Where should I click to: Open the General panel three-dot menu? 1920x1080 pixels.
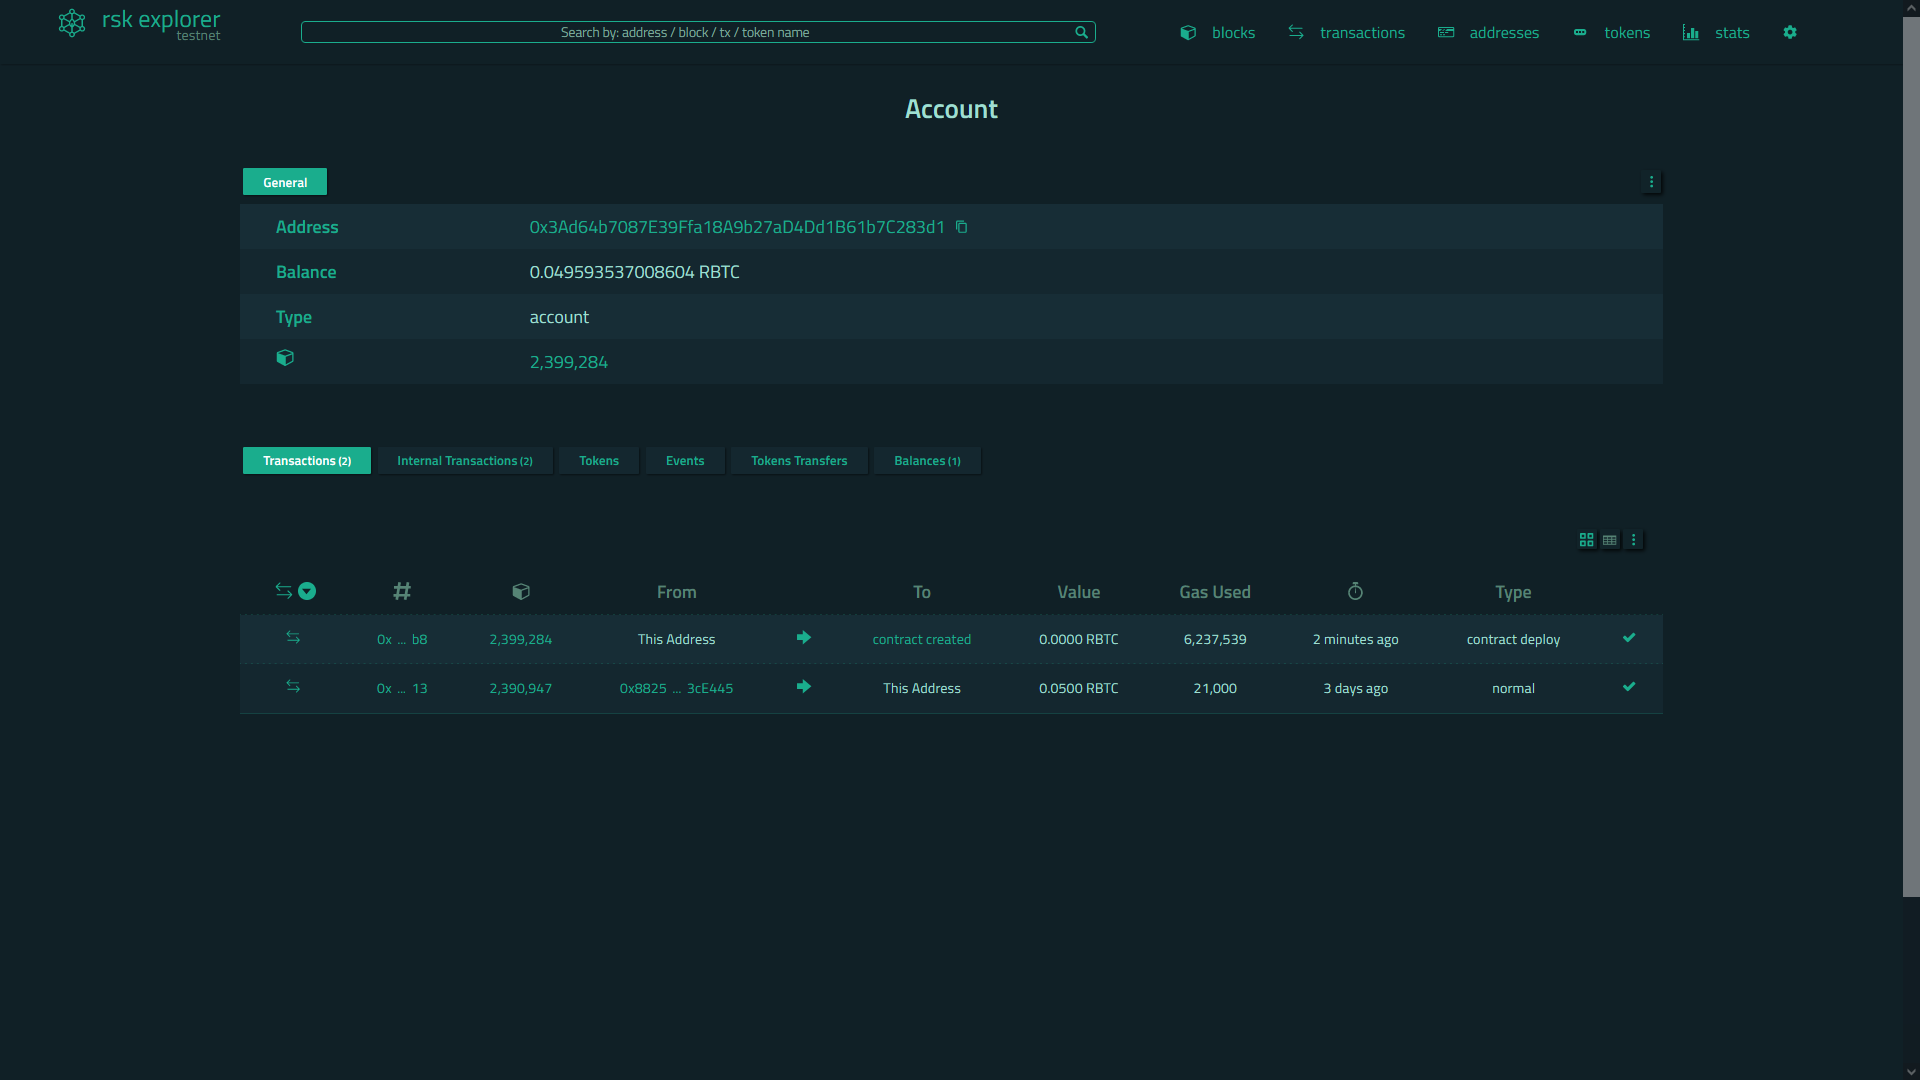click(1651, 182)
